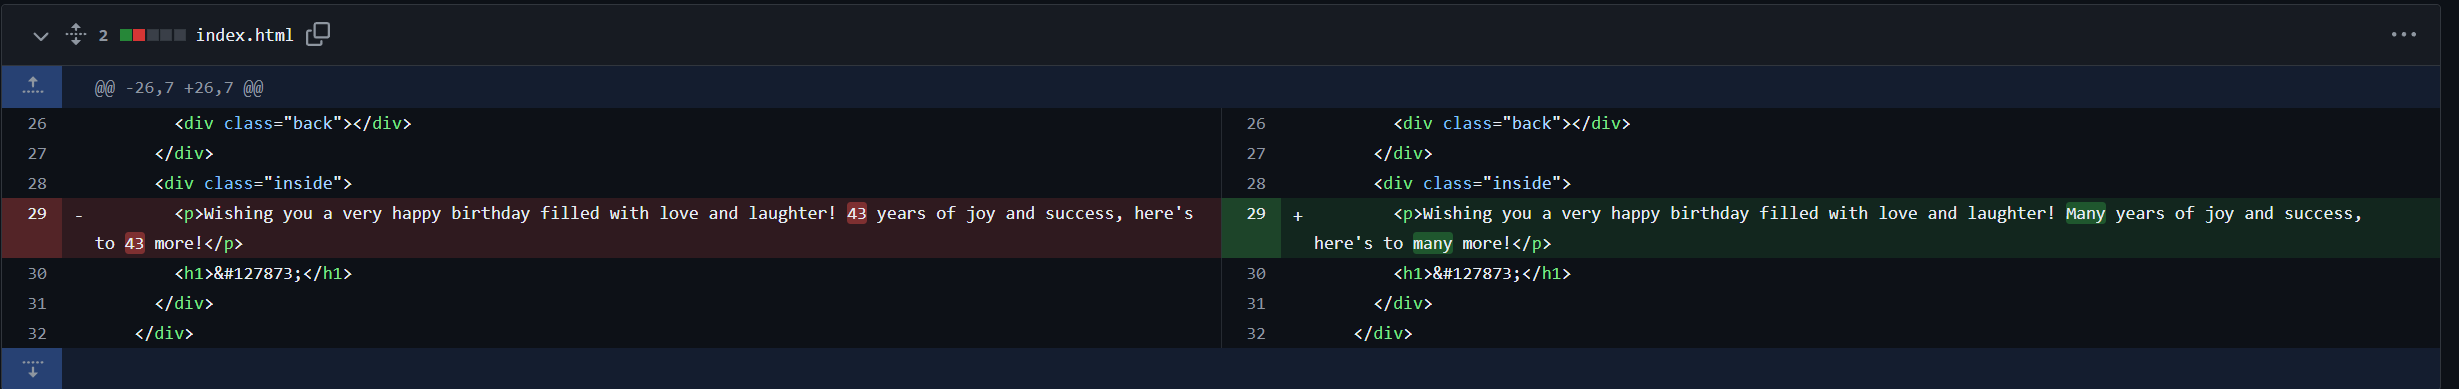
Task: Expand all lines of index.html diff
Action: coord(76,35)
